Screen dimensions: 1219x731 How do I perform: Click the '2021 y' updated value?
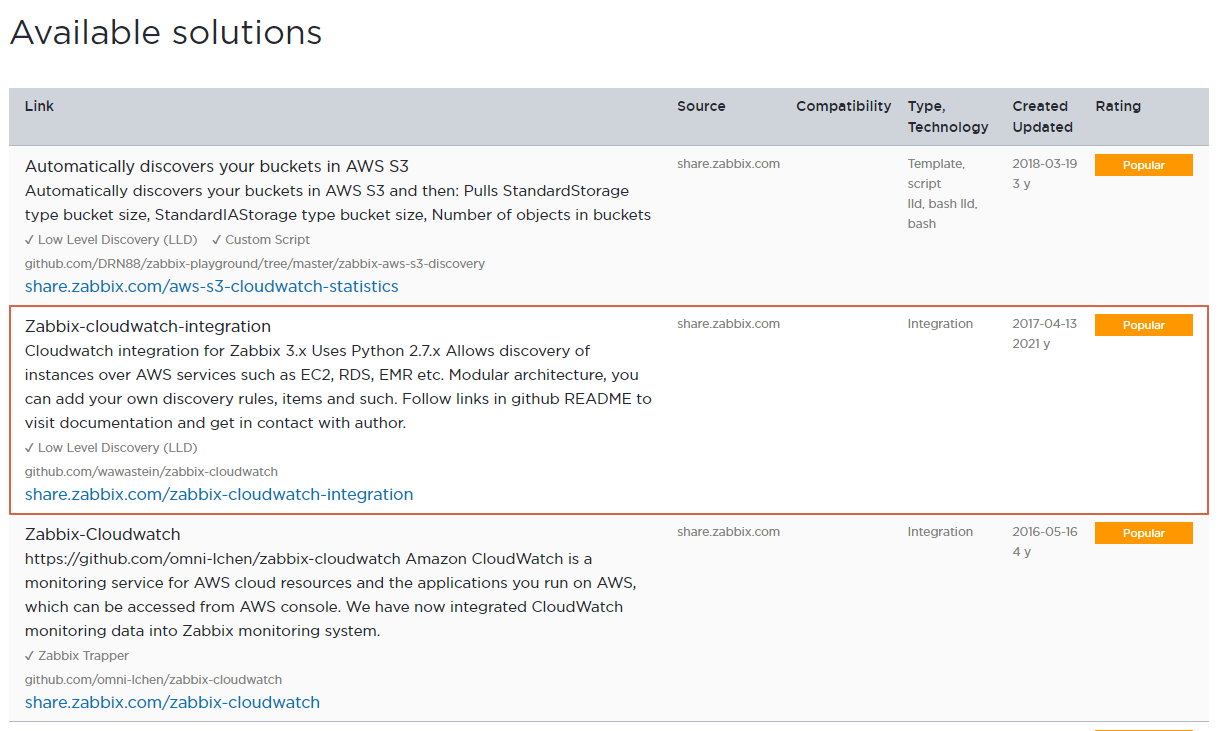(x=1031, y=344)
